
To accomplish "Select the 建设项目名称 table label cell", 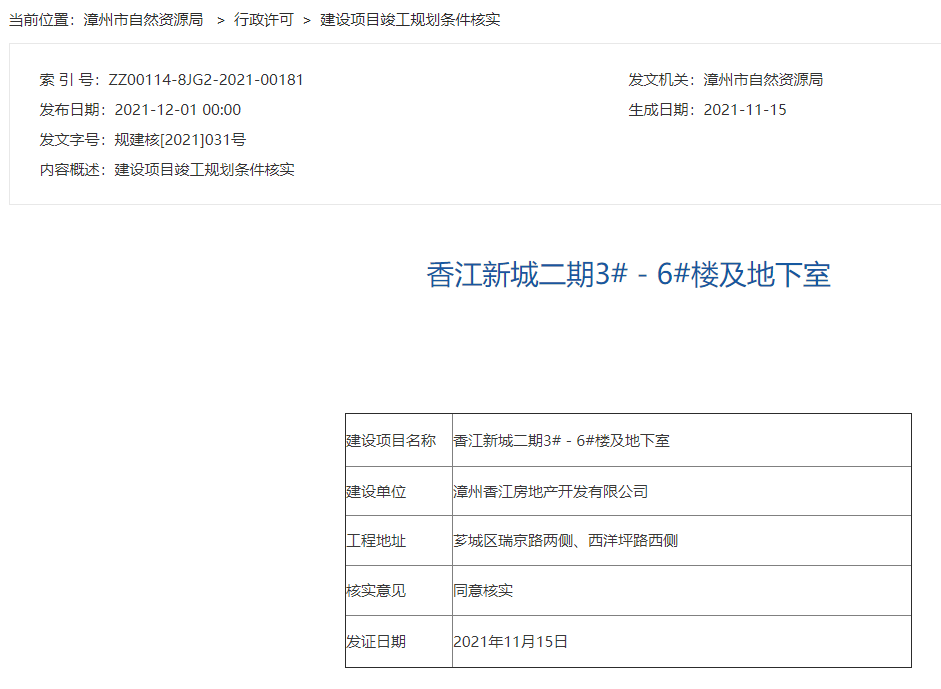I will point(391,441).
